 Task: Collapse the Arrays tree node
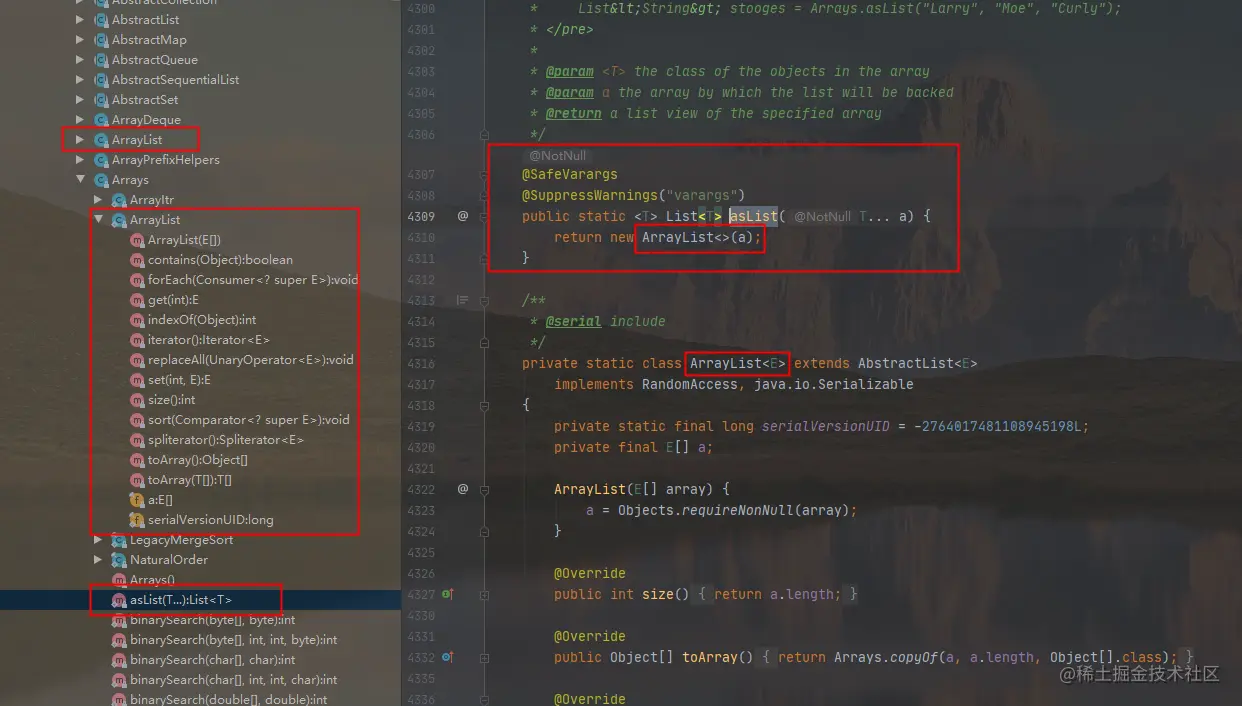point(81,180)
